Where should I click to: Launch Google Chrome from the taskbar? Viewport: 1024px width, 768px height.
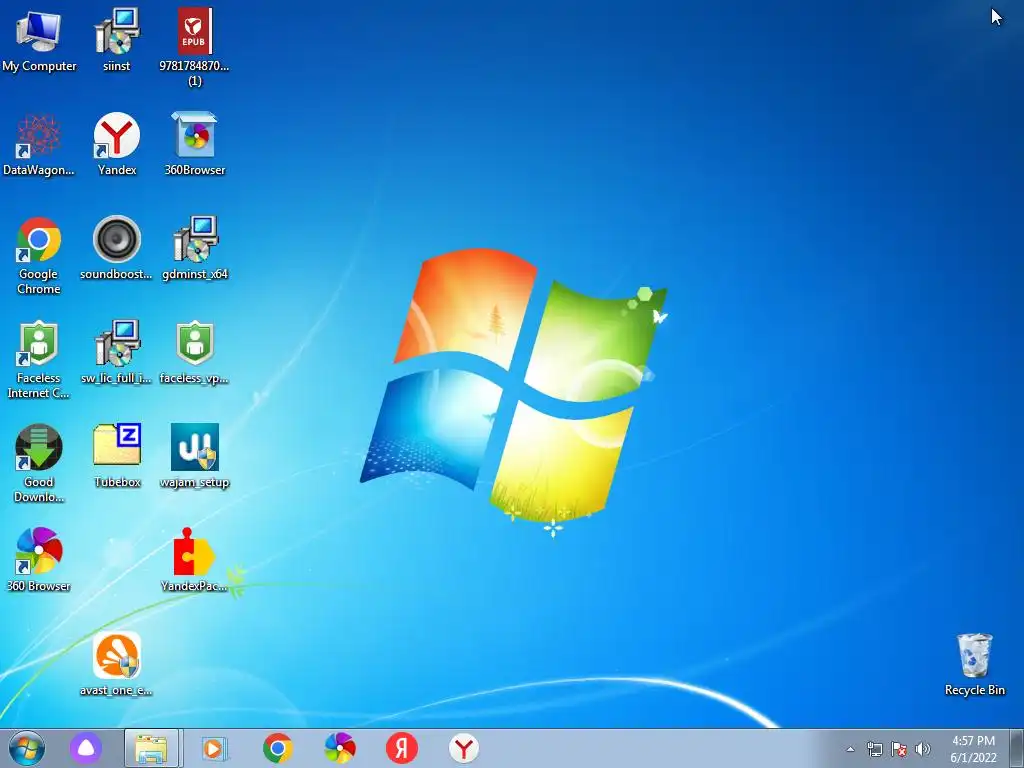(x=278, y=748)
